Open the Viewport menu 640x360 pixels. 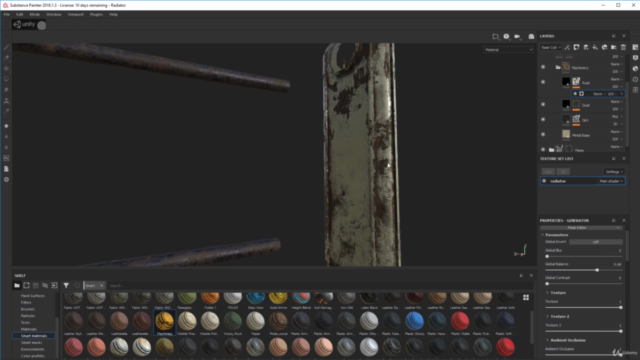(76, 14)
